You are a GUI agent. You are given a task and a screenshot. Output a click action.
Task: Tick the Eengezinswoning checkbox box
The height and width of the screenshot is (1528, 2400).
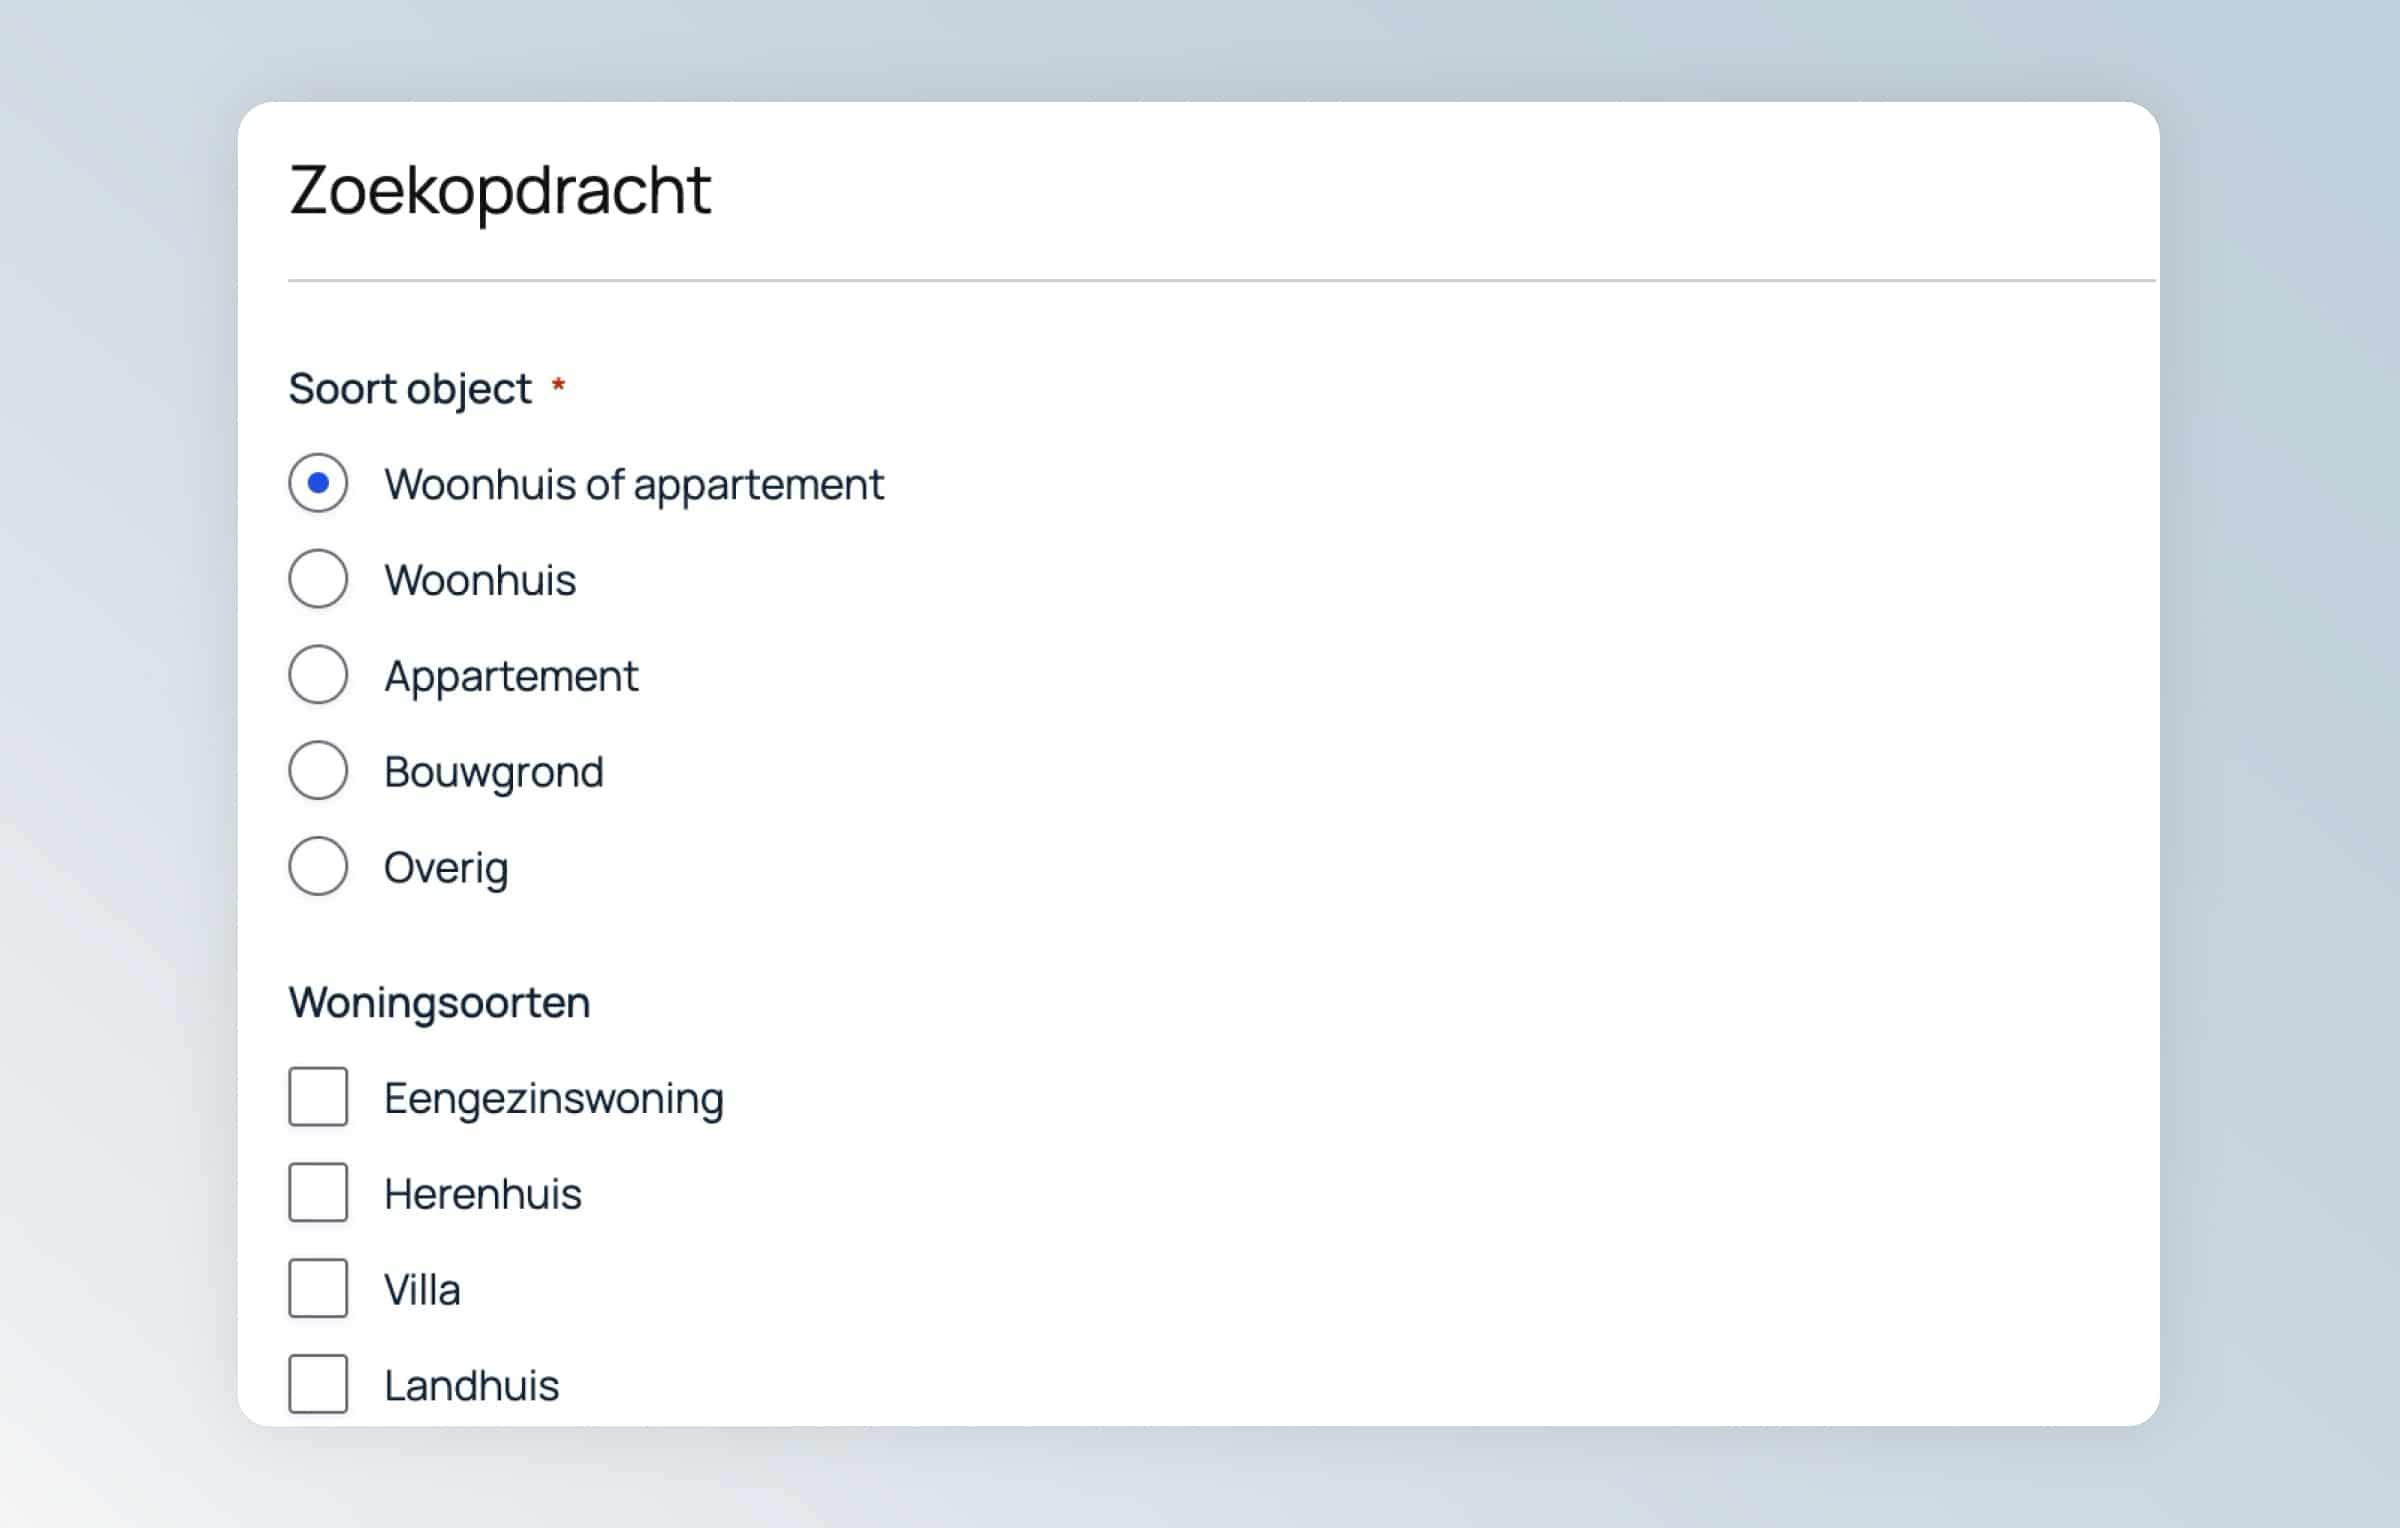318,1097
